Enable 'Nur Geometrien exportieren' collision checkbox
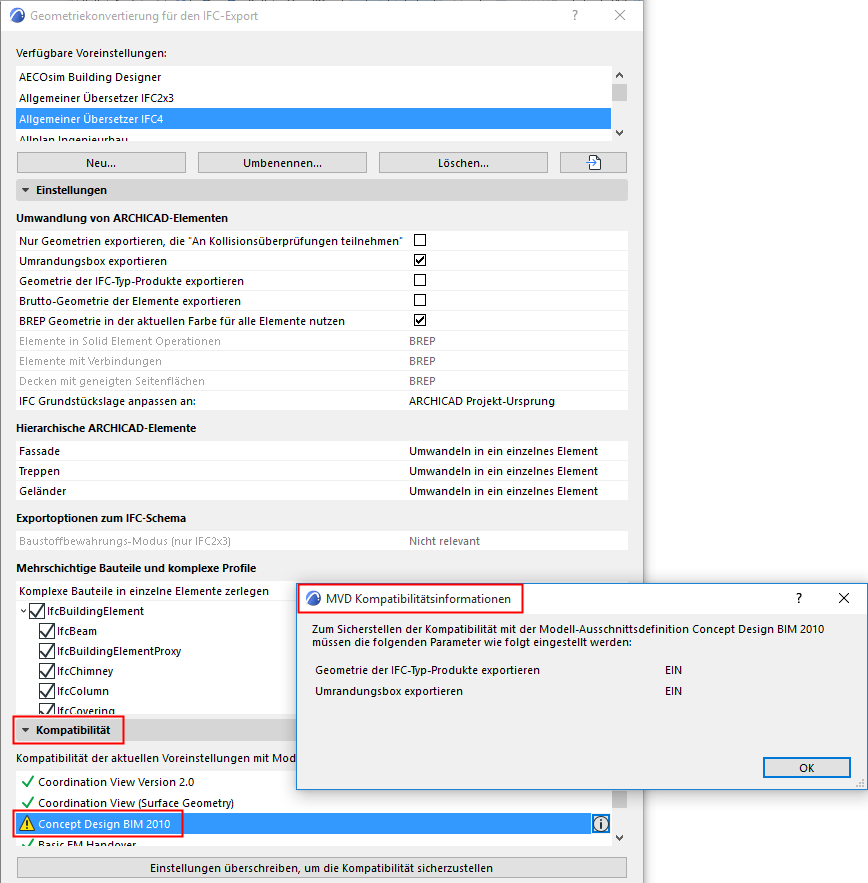The height and width of the screenshot is (883, 868). pos(420,240)
